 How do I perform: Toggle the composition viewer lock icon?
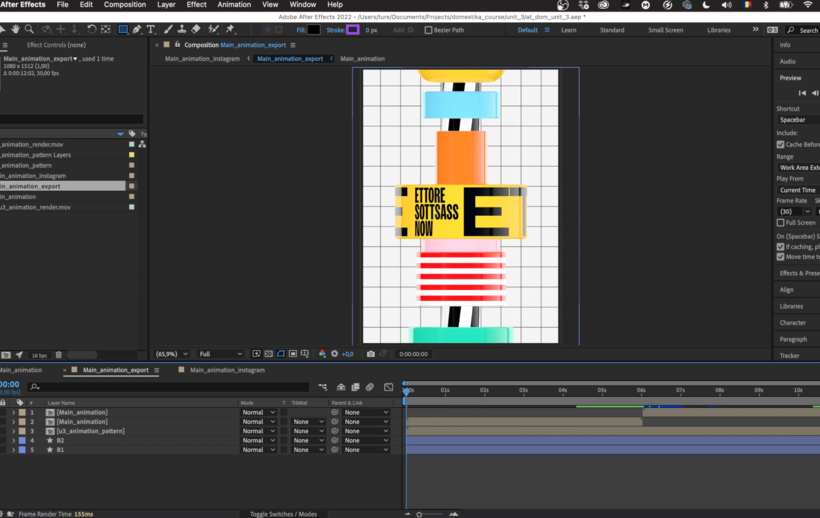[x=177, y=44]
